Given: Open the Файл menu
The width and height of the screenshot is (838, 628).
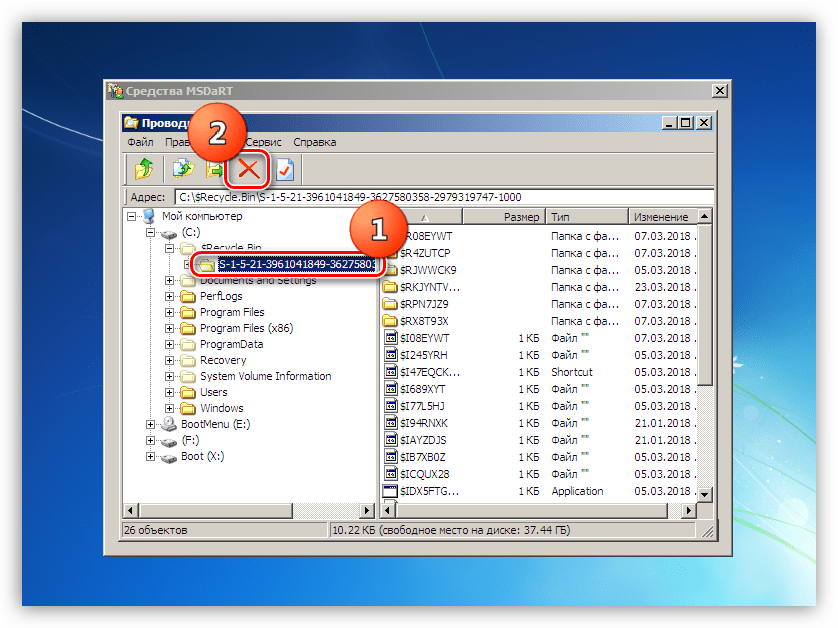Looking at the screenshot, I should click(x=140, y=143).
